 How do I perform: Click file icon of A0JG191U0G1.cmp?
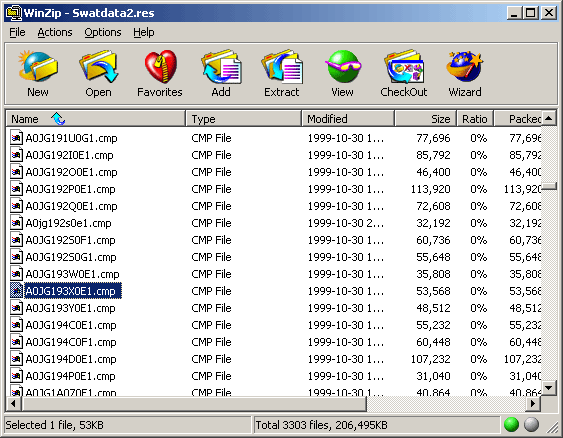16,138
